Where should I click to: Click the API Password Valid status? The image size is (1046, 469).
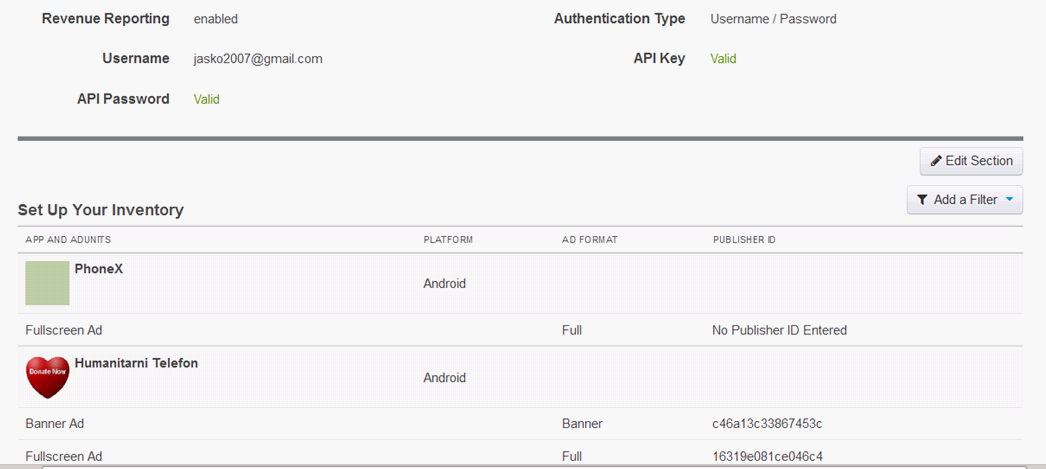point(207,99)
